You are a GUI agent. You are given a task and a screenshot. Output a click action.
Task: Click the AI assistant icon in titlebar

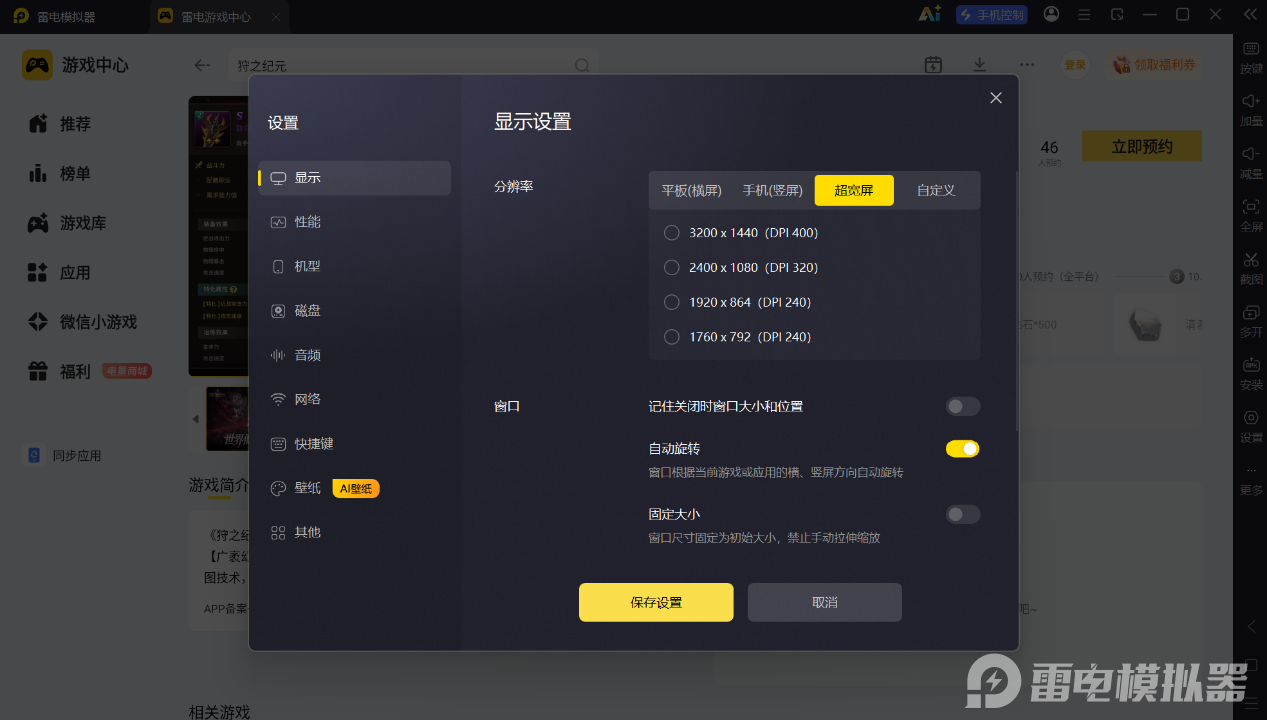tap(929, 14)
